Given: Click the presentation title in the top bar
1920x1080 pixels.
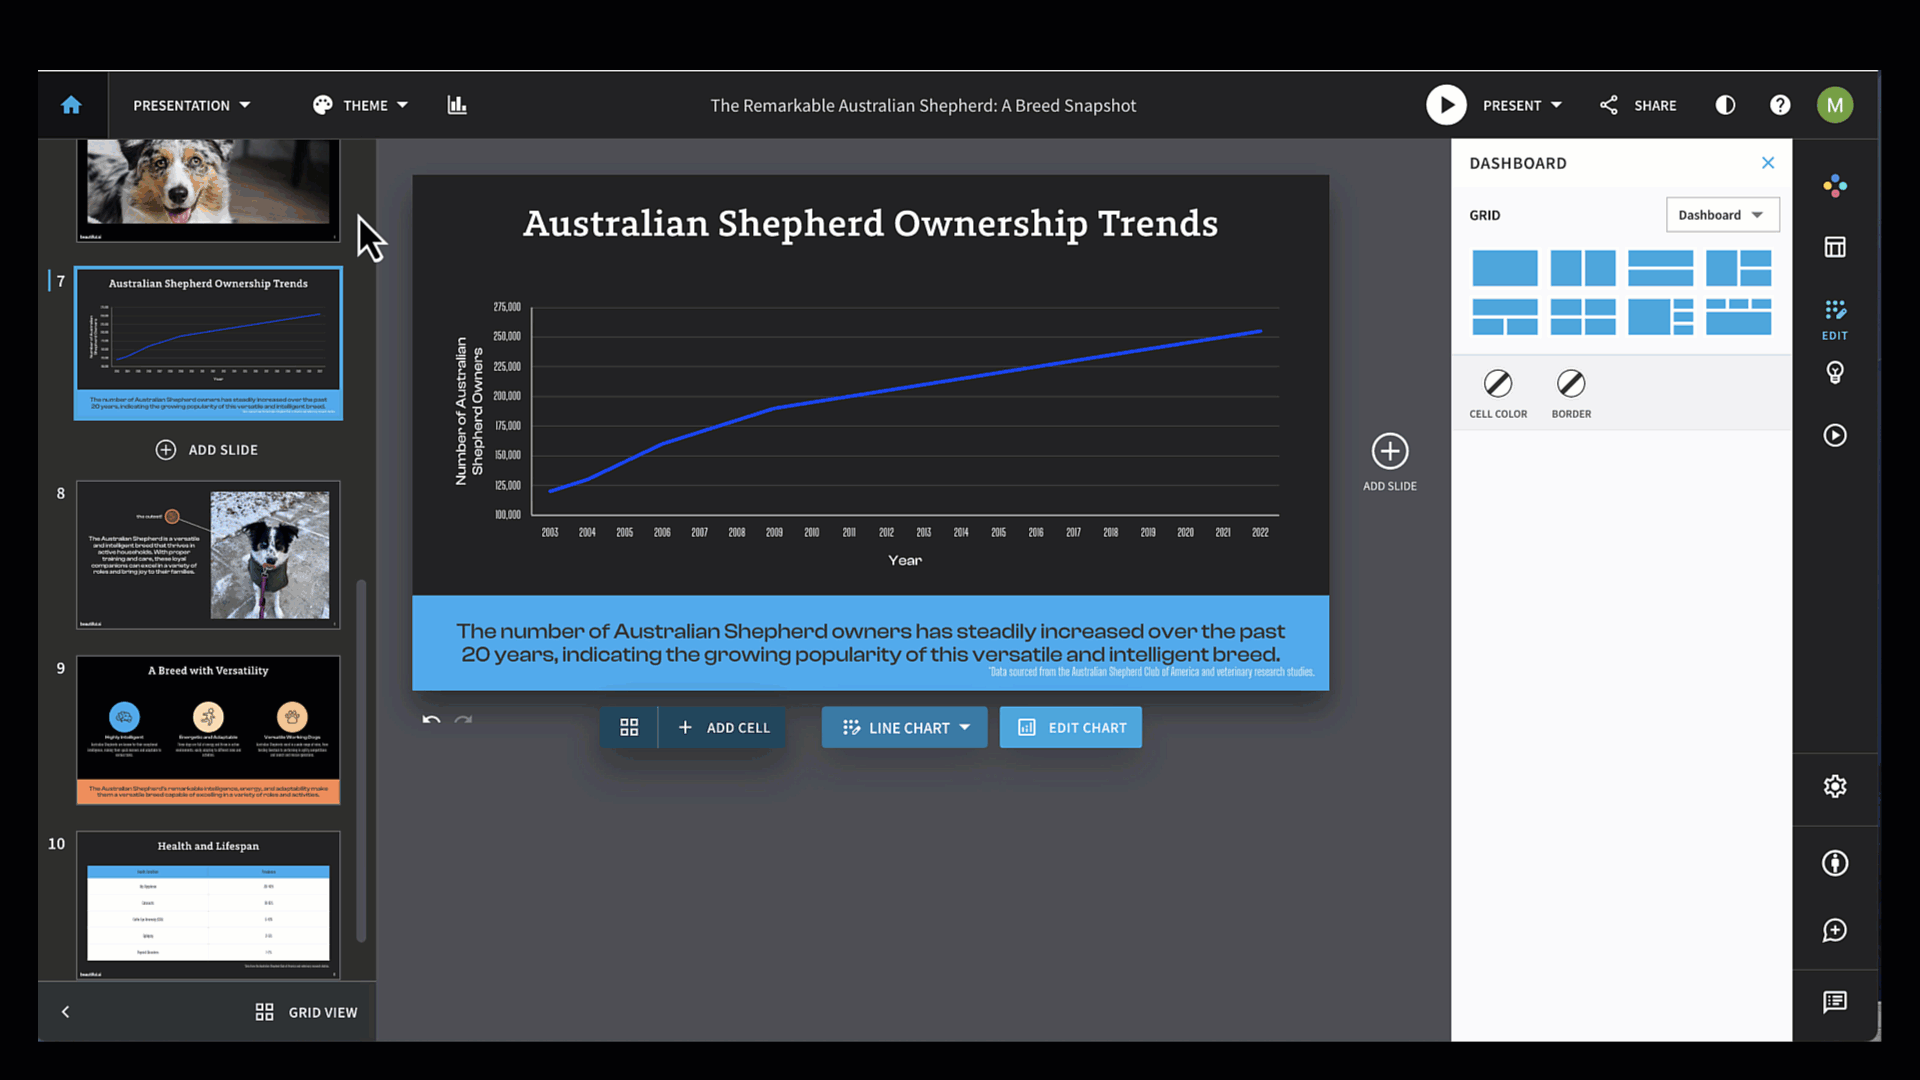Looking at the screenshot, I should [x=923, y=105].
